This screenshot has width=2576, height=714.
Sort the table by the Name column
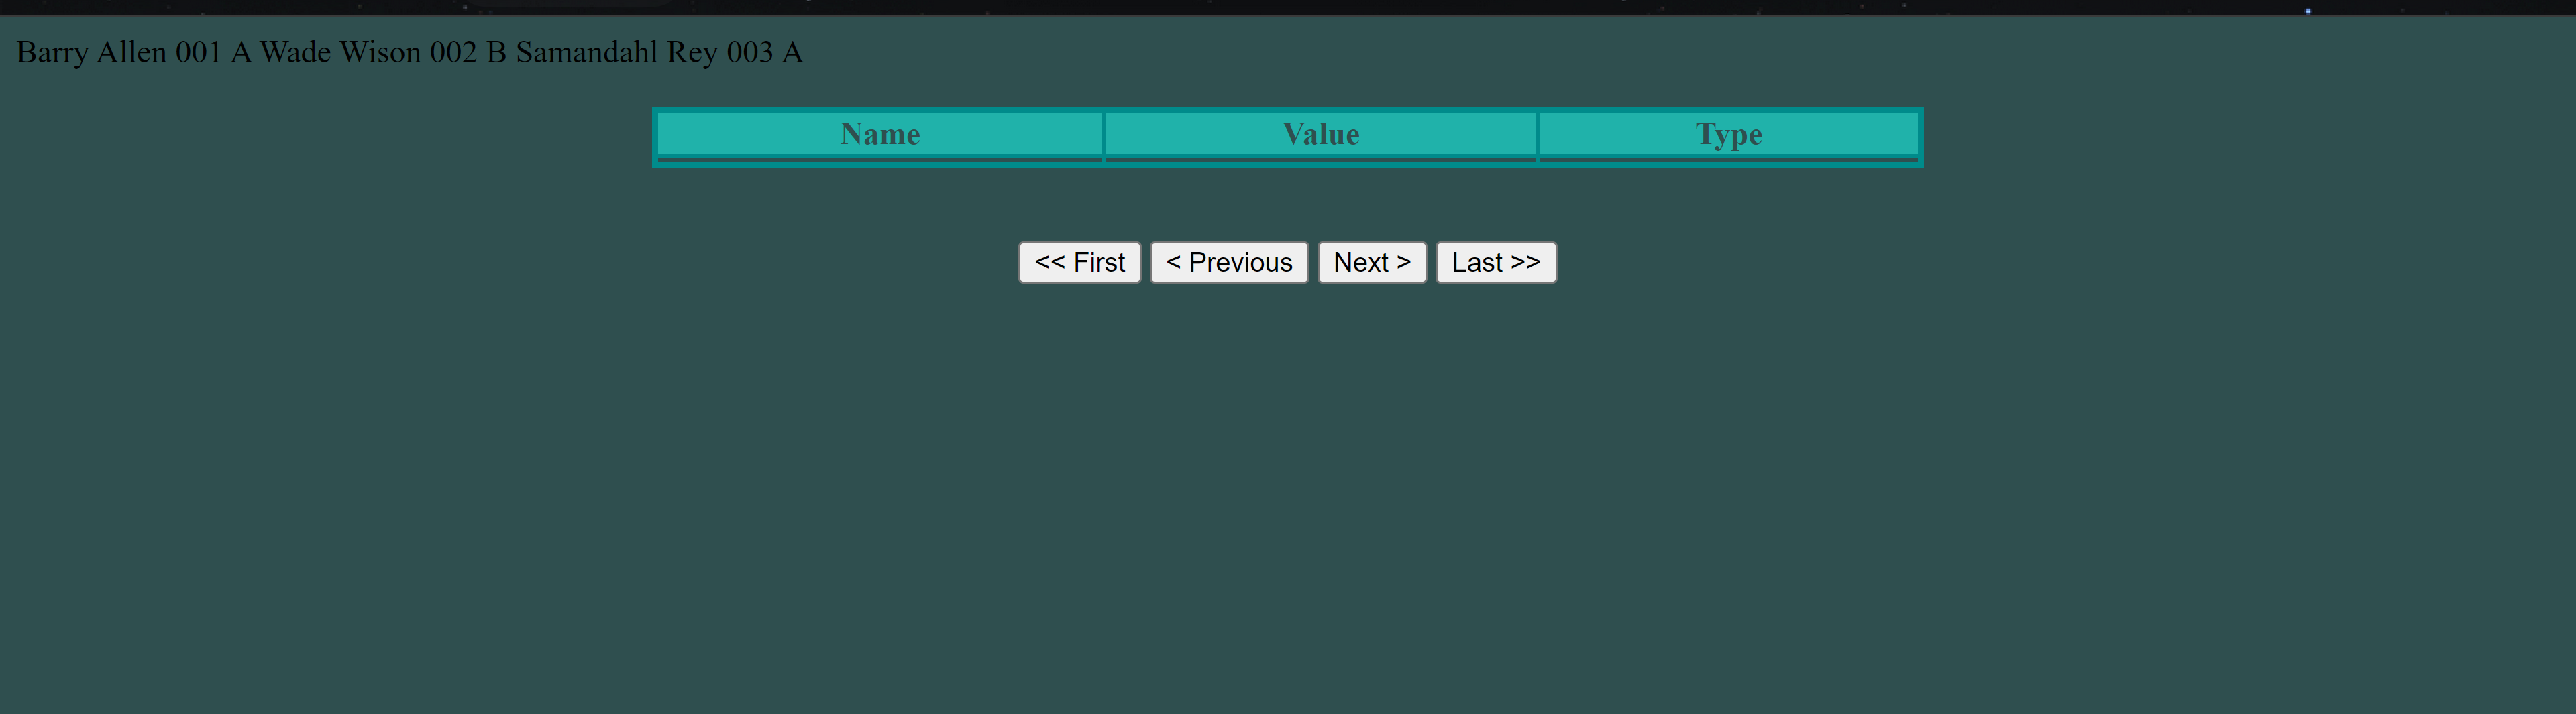[880, 133]
